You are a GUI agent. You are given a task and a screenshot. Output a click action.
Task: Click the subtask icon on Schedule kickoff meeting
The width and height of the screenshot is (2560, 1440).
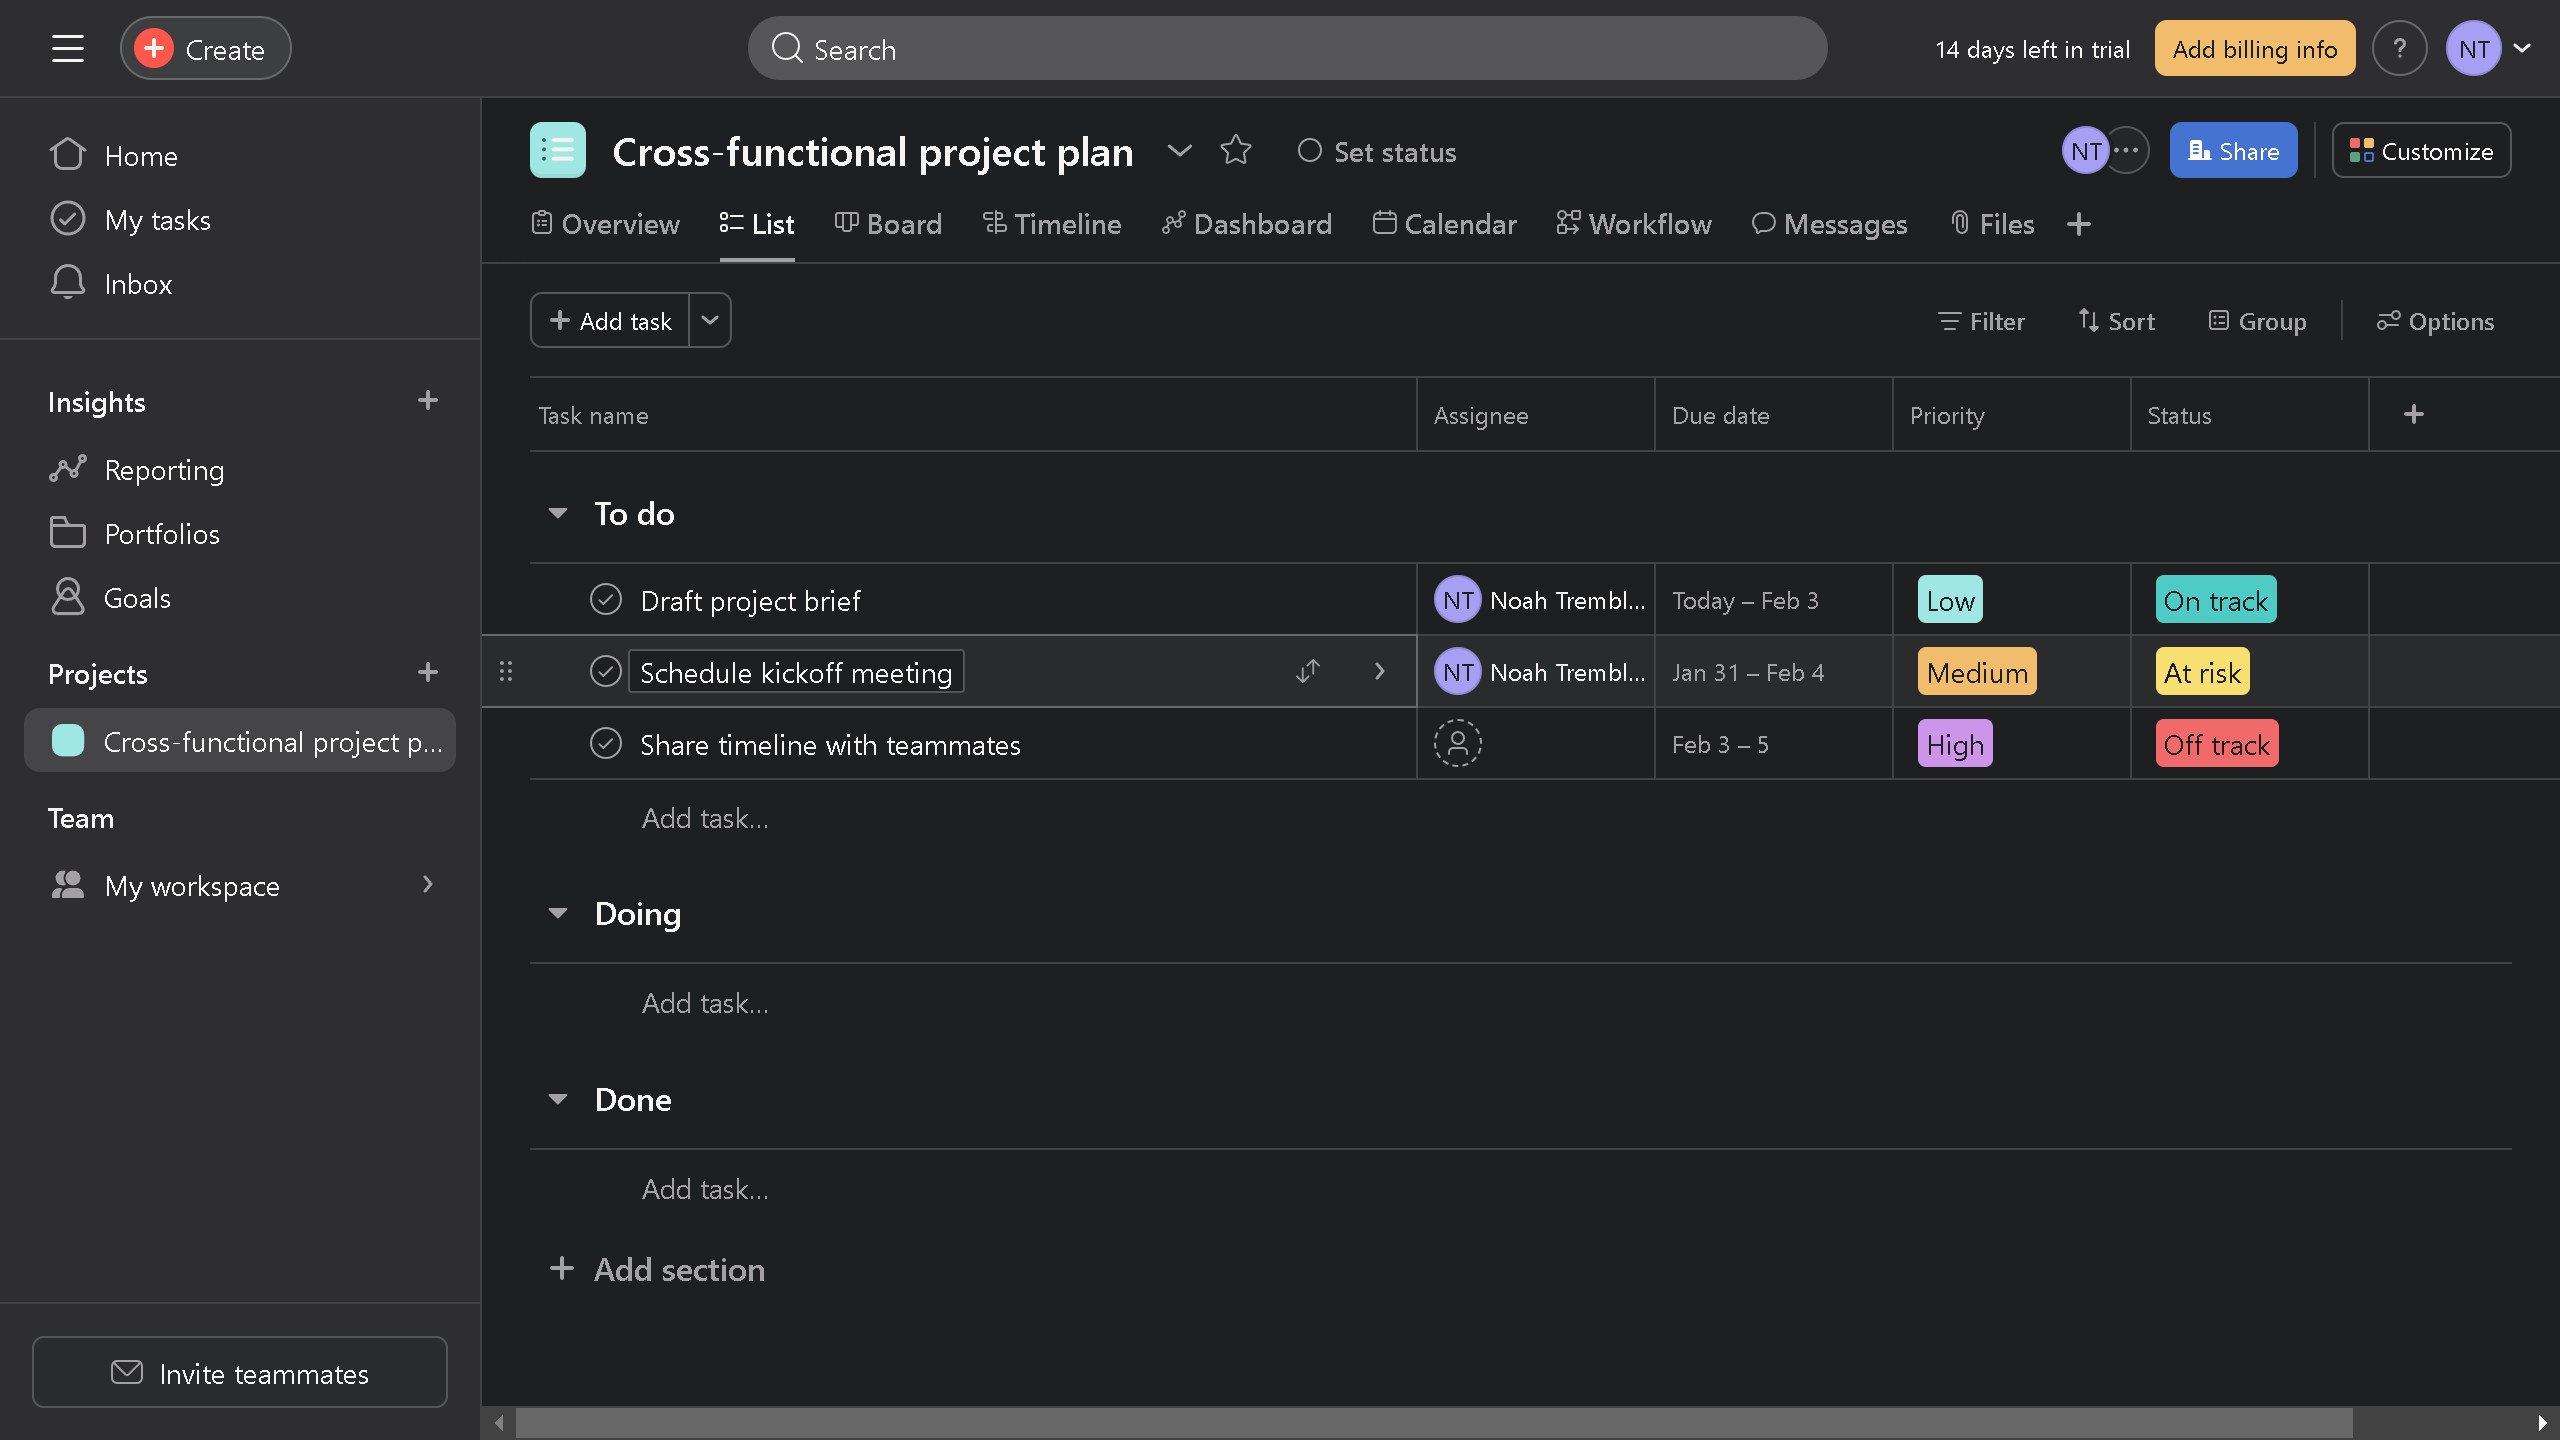click(1307, 671)
